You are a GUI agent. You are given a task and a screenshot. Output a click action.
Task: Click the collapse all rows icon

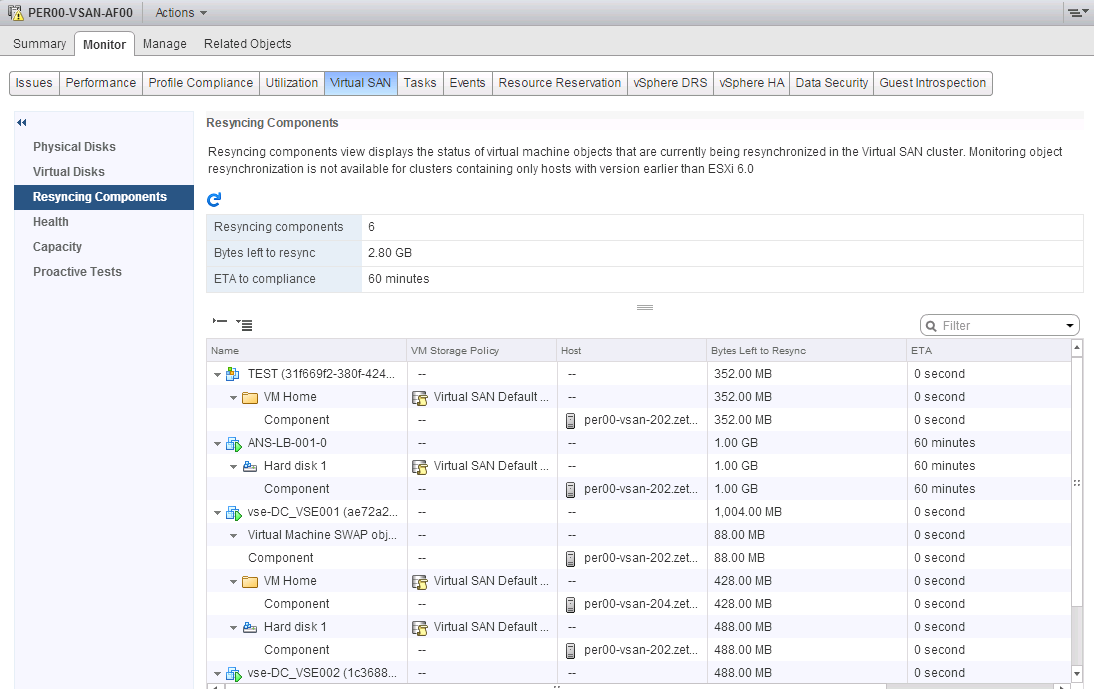click(x=220, y=321)
